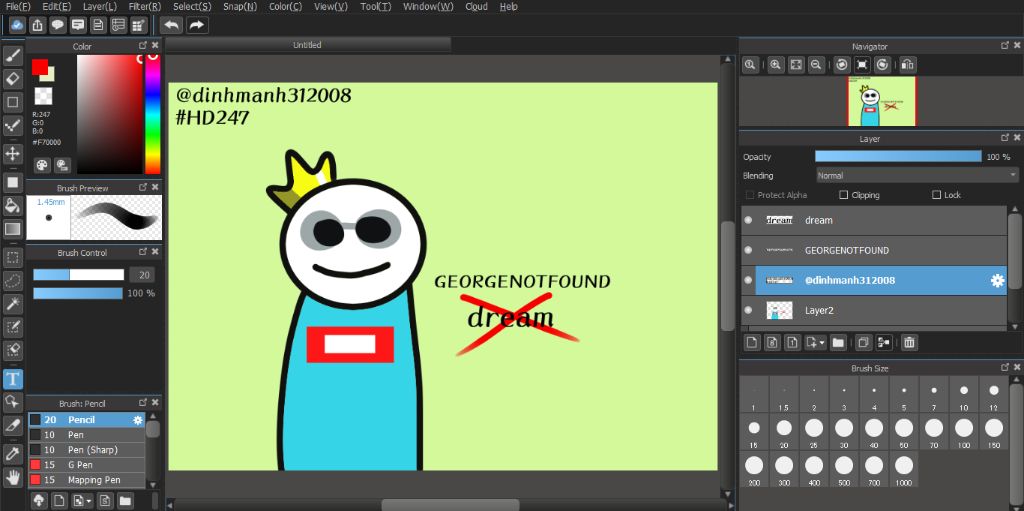Click the red foreground color swatch

(x=40, y=67)
